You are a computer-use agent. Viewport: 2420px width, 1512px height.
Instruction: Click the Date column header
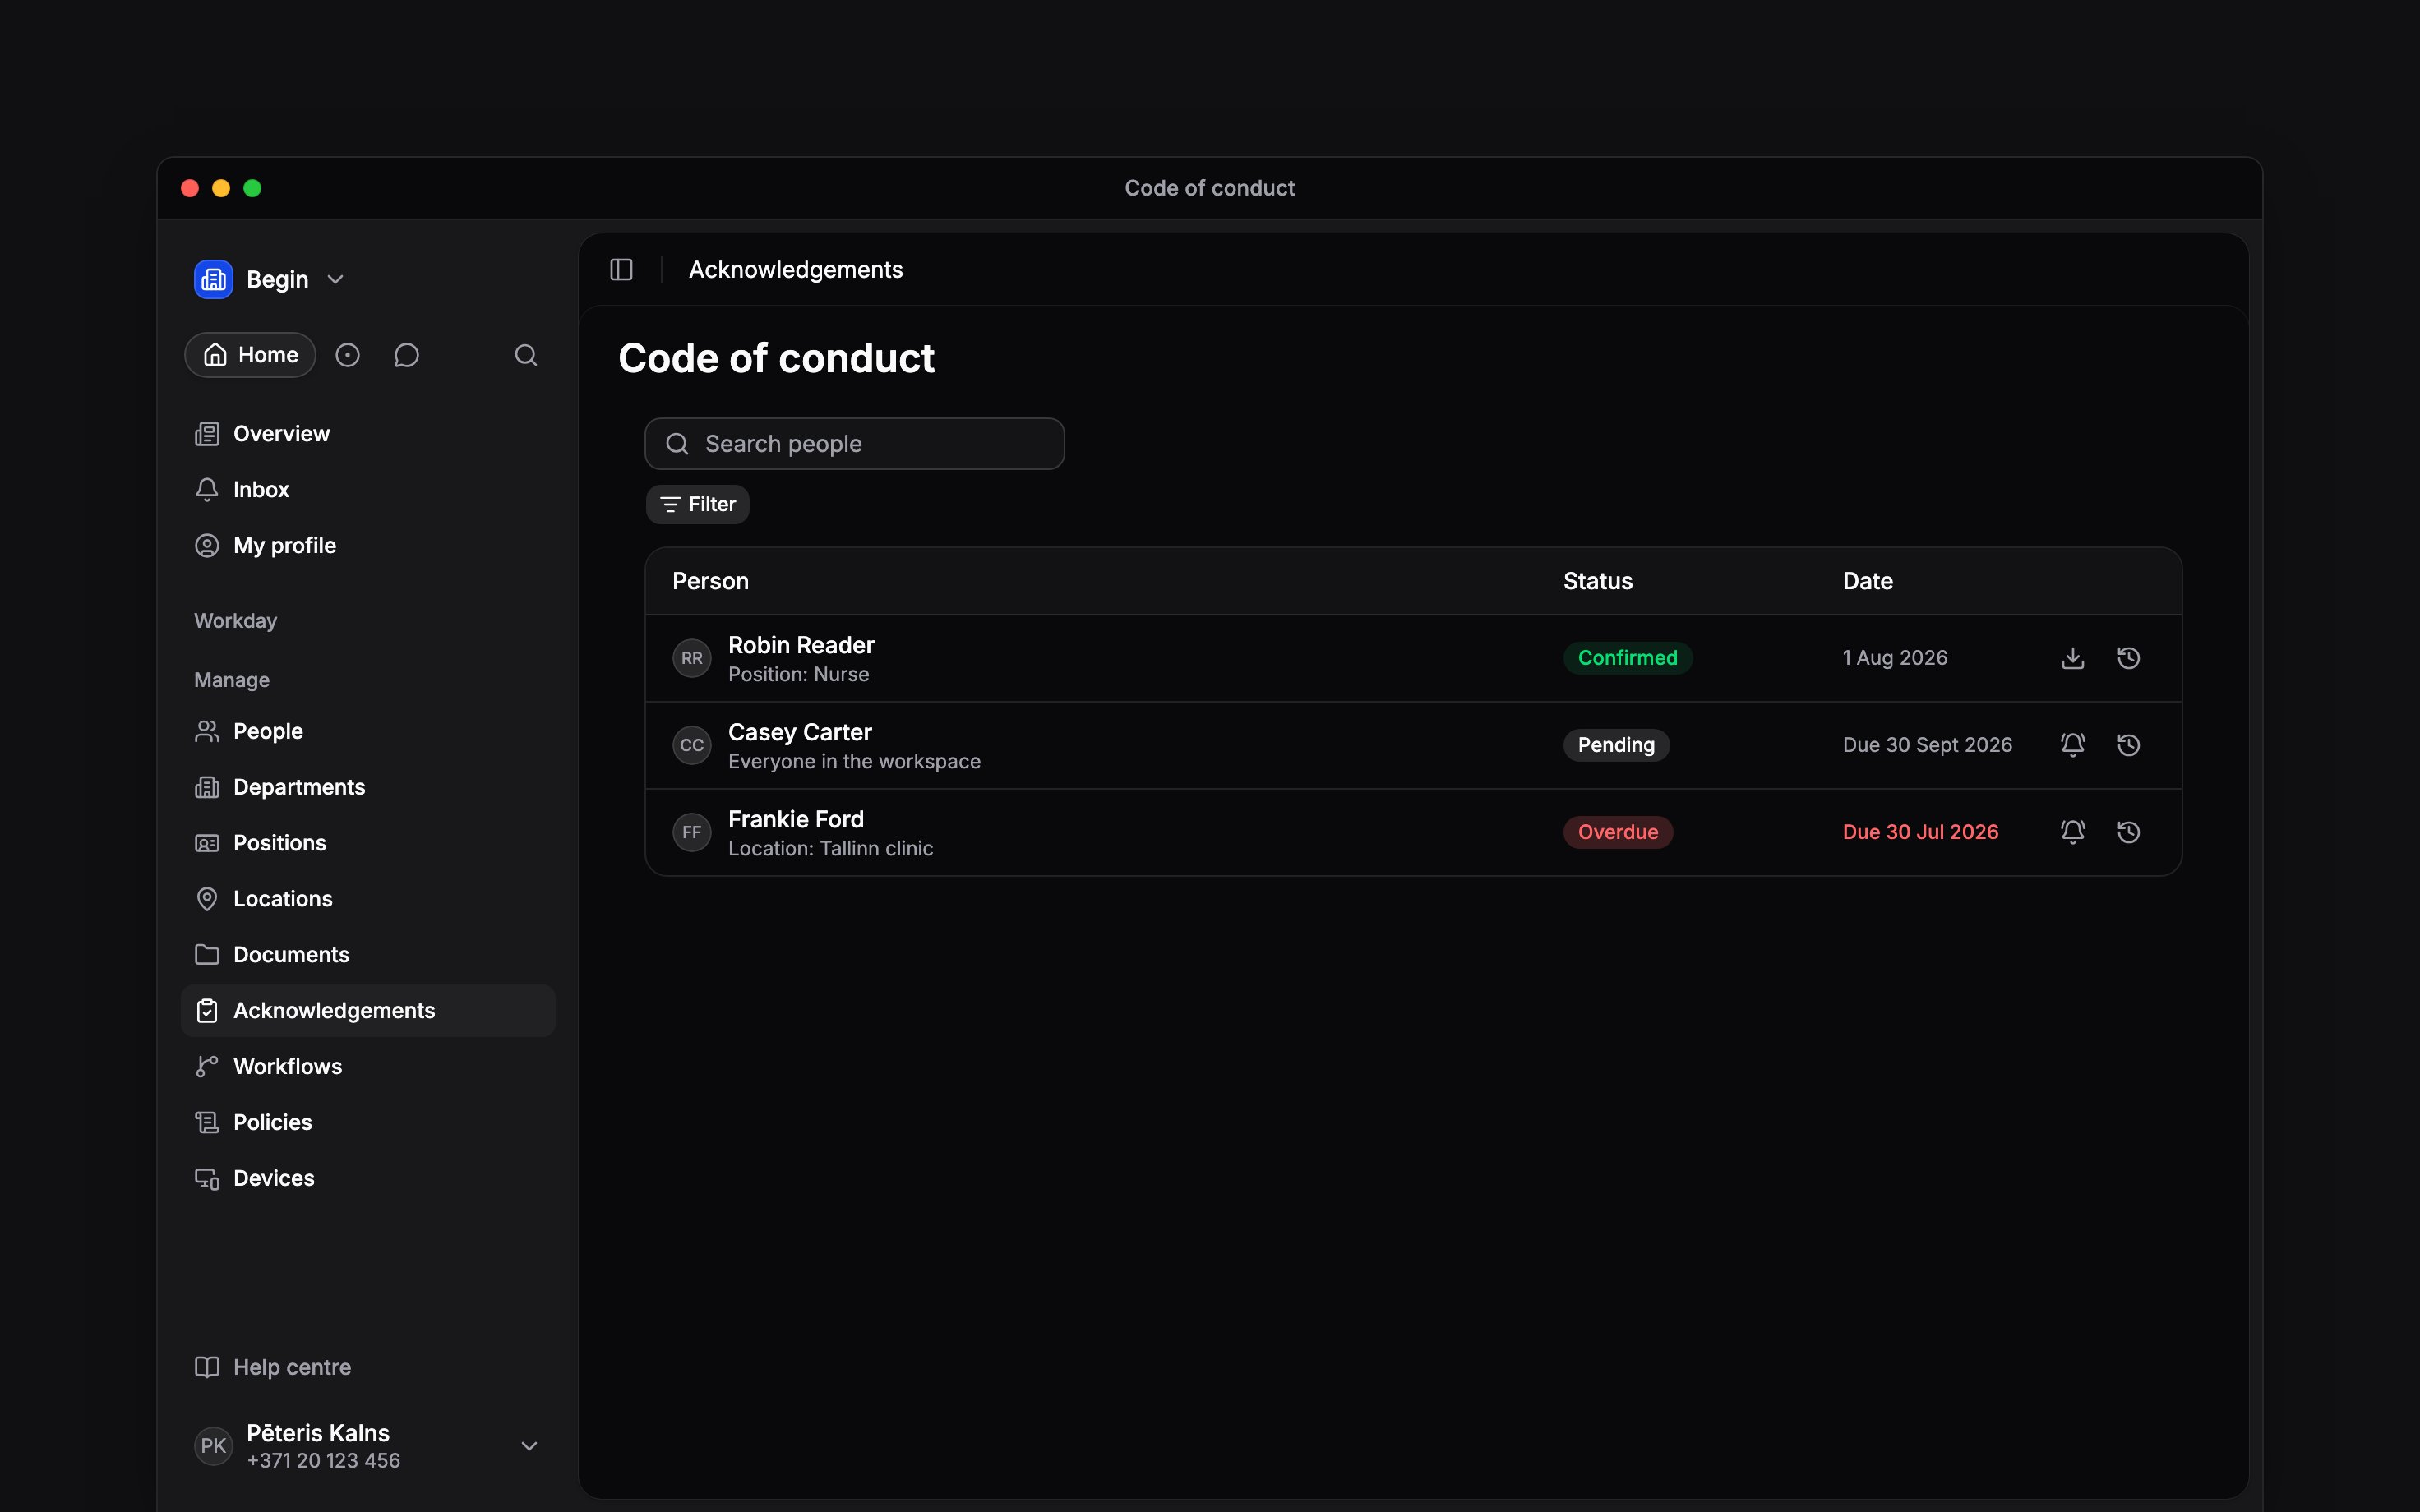tap(1868, 581)
